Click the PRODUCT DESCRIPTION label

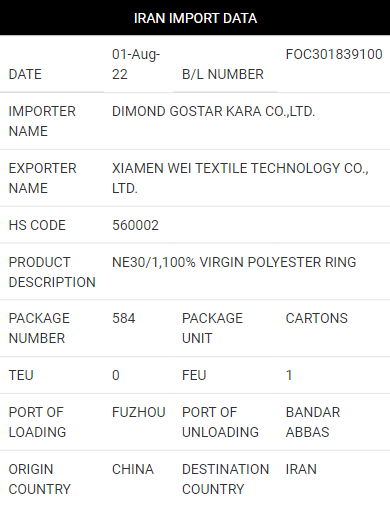pos(52,272)
